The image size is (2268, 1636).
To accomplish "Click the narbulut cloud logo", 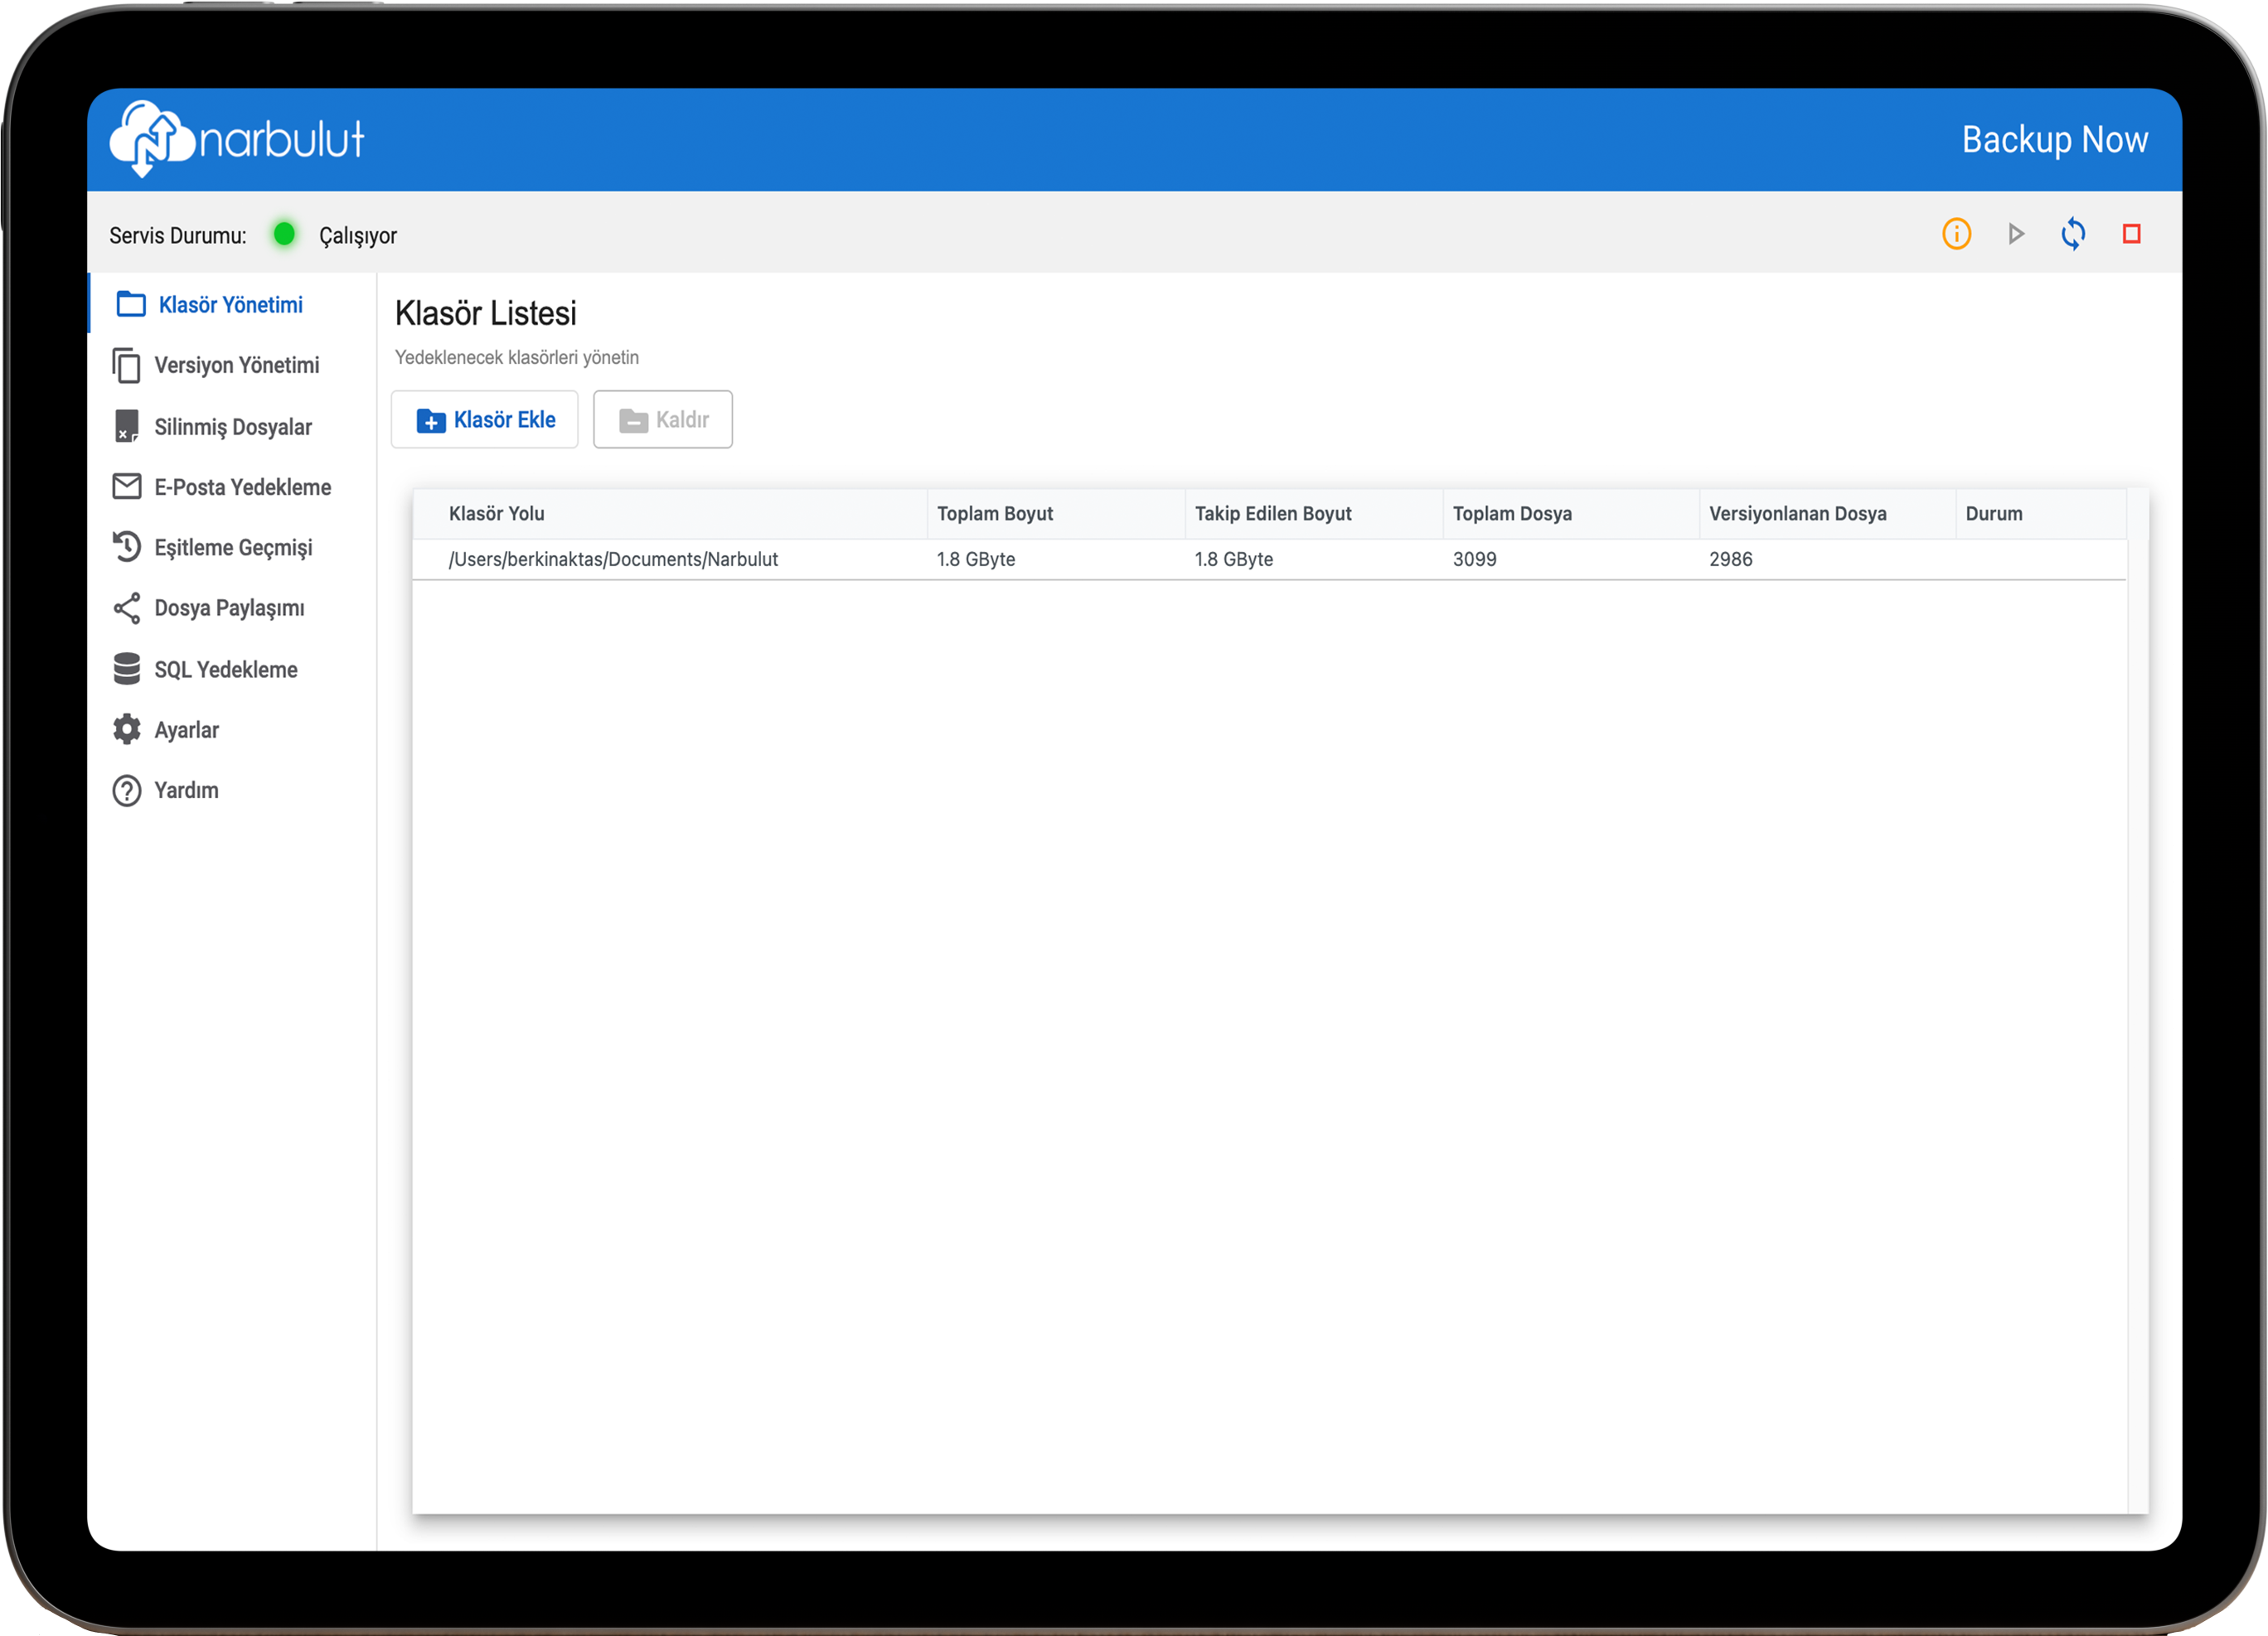I will coord(237,139).
